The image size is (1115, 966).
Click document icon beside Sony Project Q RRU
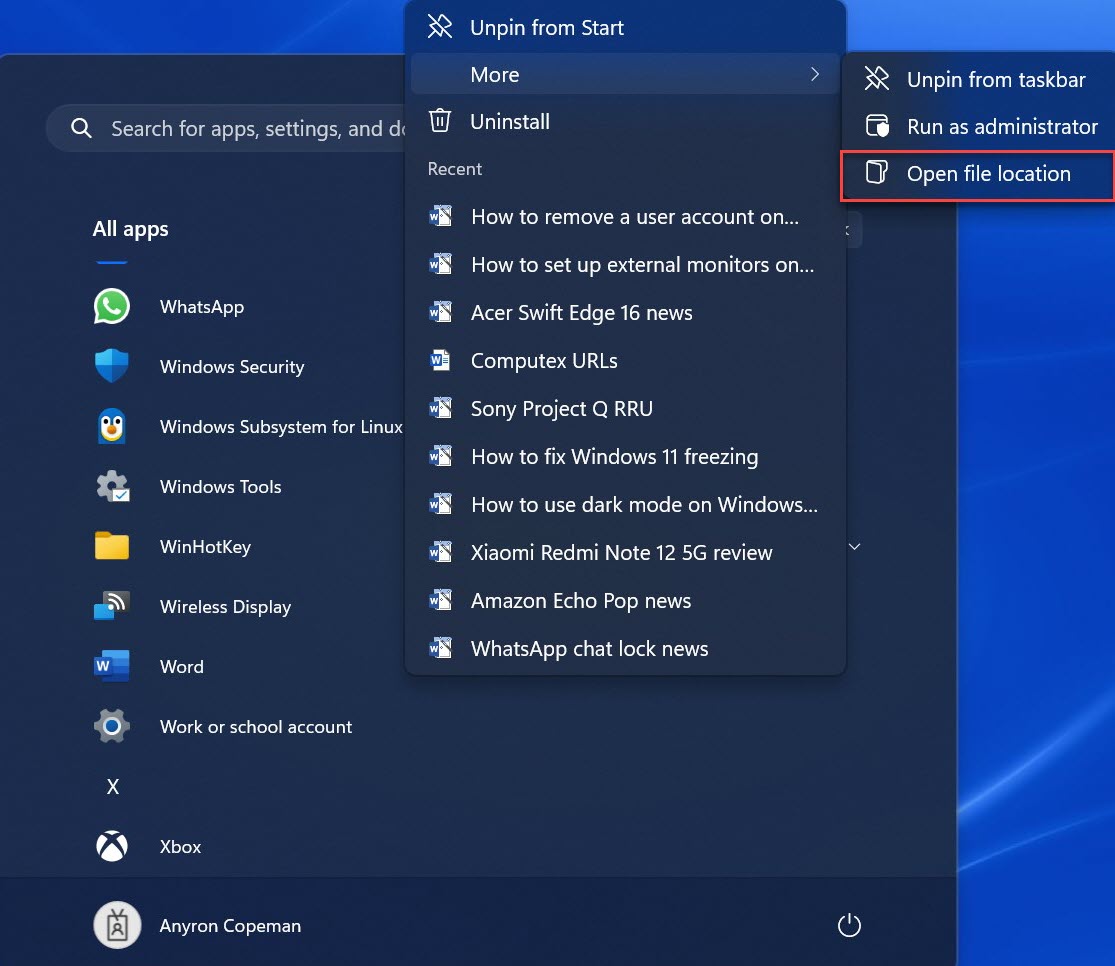440,408
